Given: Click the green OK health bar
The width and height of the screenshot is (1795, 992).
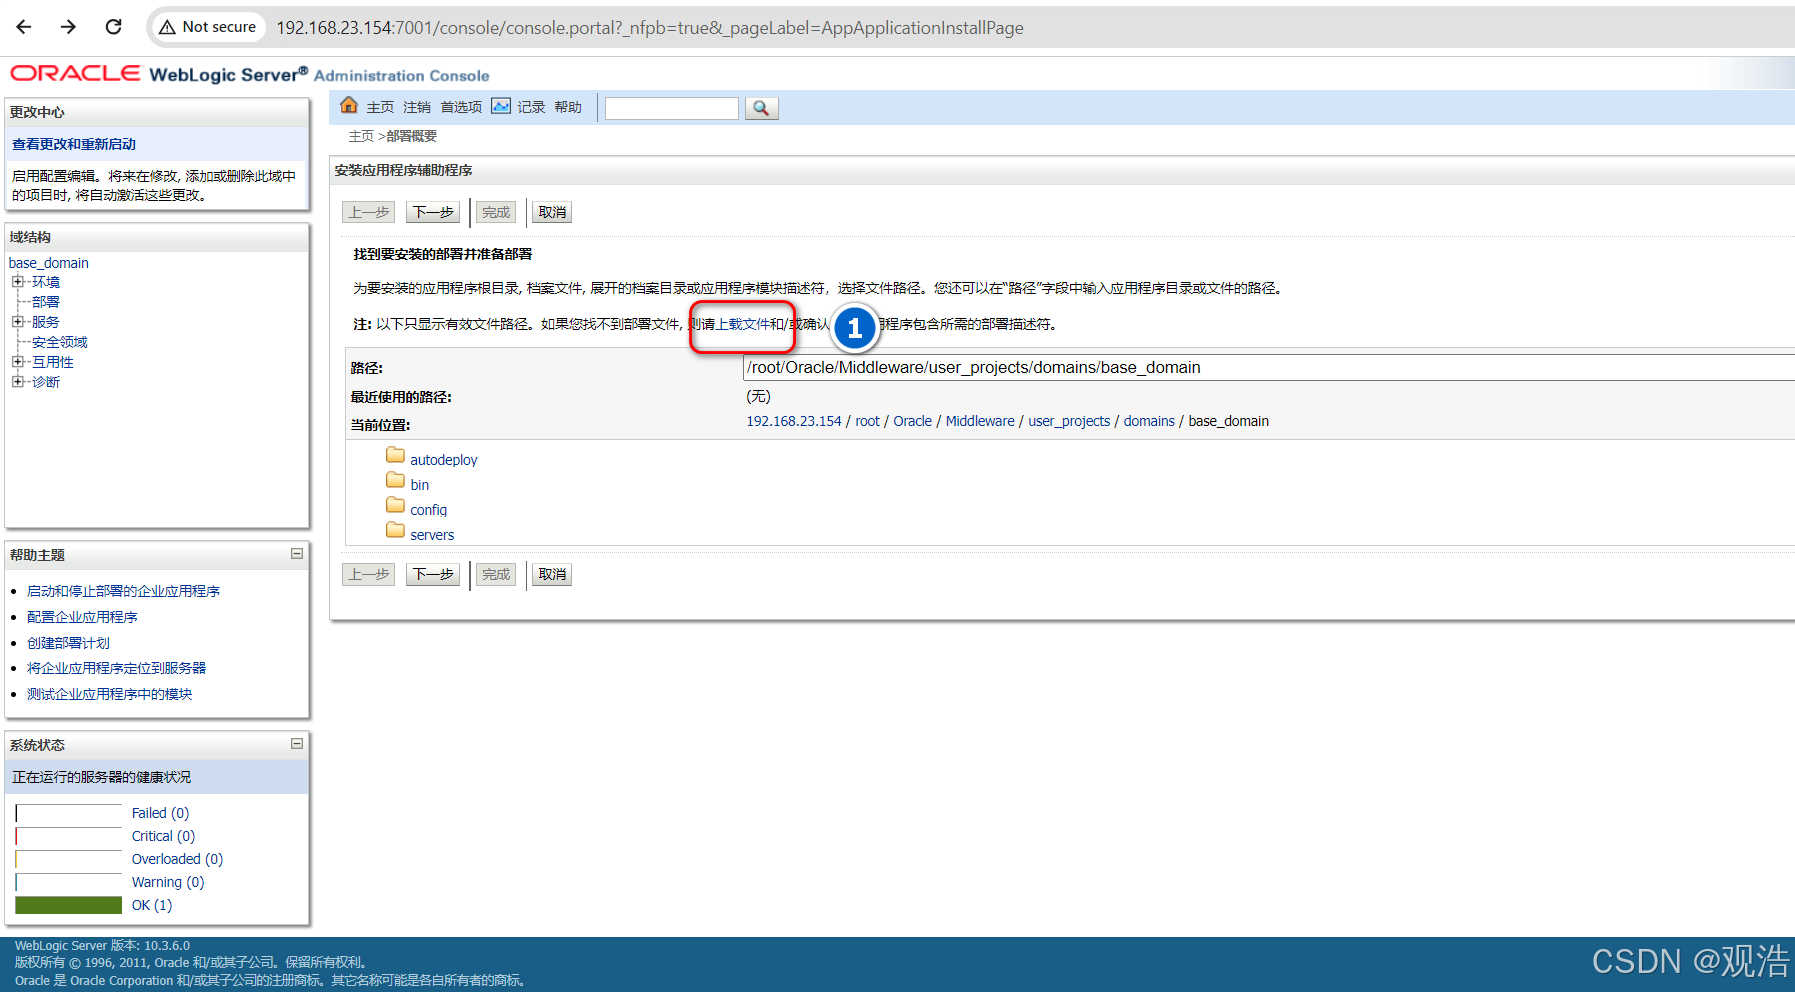Looking at the screenshot, I should (68, 905).
